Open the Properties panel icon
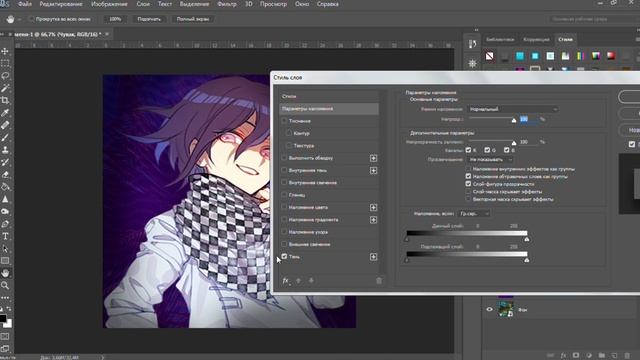This screenshot has height=360, width=640. 472,63
